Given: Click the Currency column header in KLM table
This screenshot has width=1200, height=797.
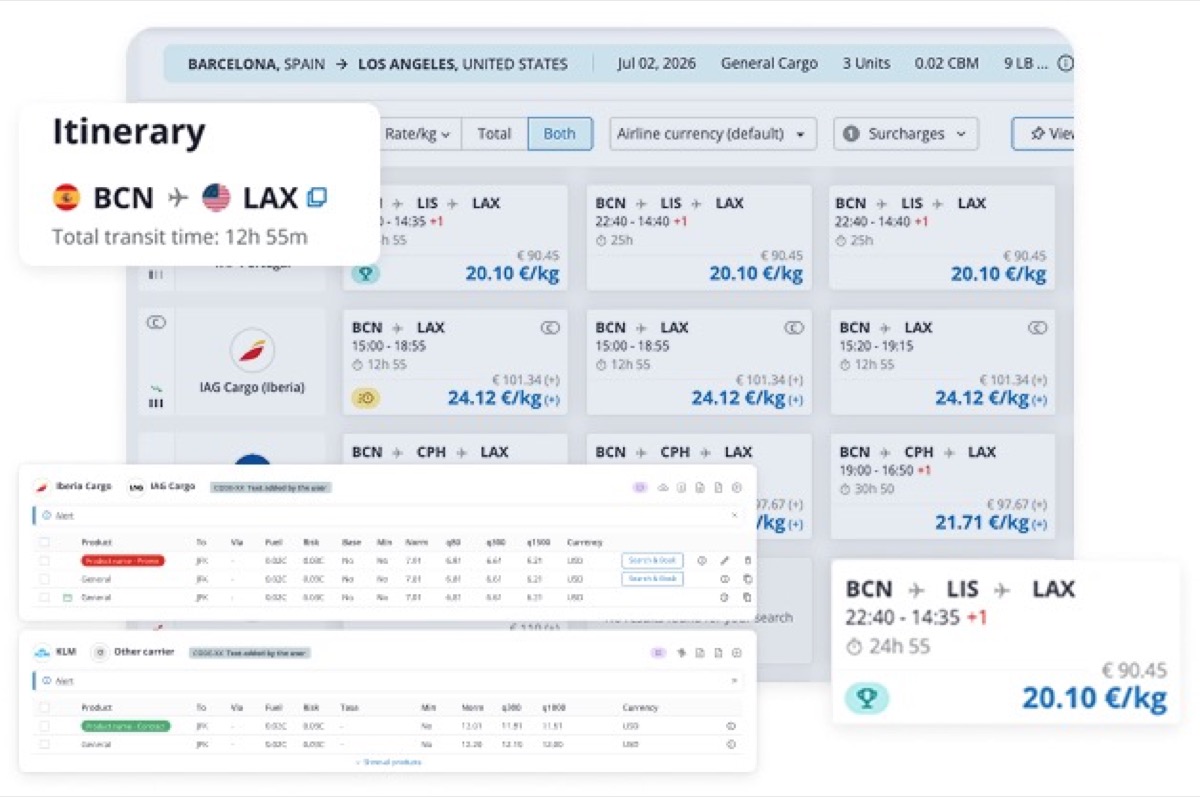Looking at the screenshot, I should (640, 707).
